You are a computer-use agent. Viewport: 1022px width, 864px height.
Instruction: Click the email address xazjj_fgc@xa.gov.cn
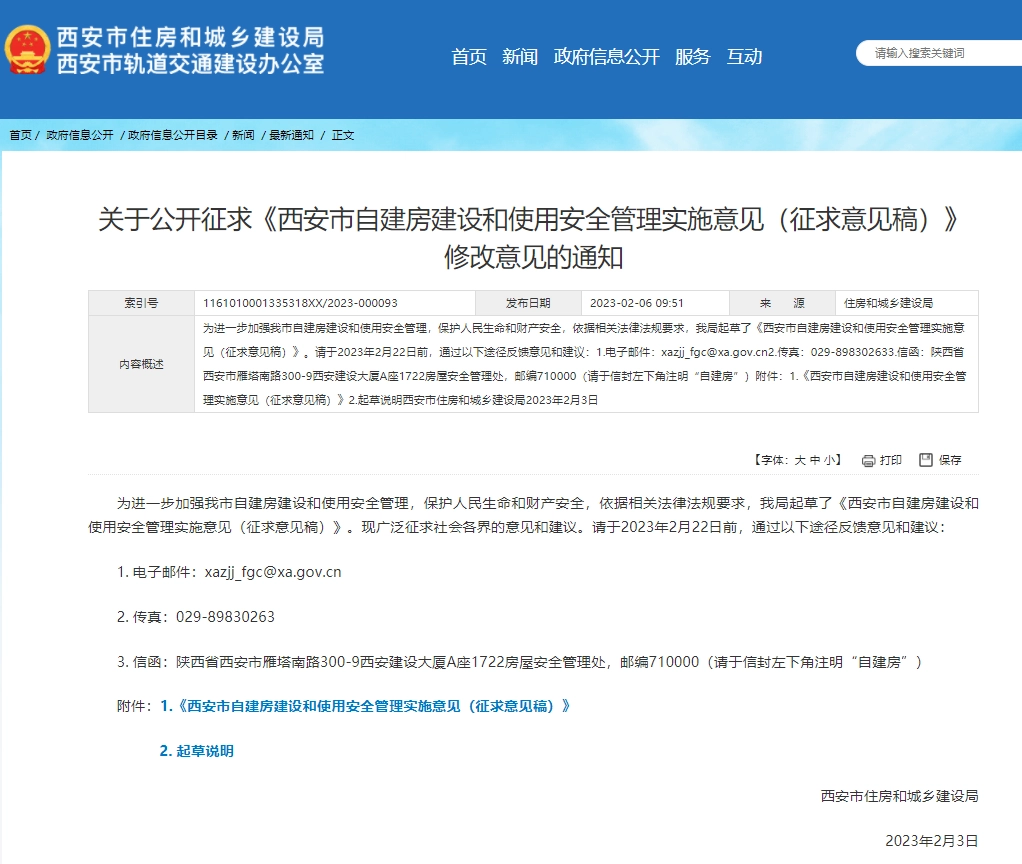click(276, 572)
